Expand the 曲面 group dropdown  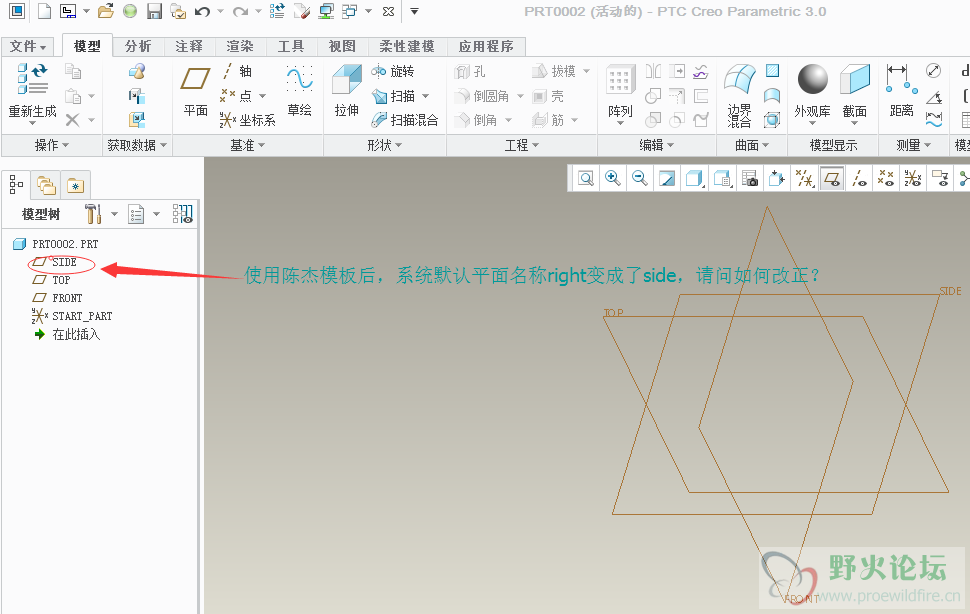tap(752, 145)
